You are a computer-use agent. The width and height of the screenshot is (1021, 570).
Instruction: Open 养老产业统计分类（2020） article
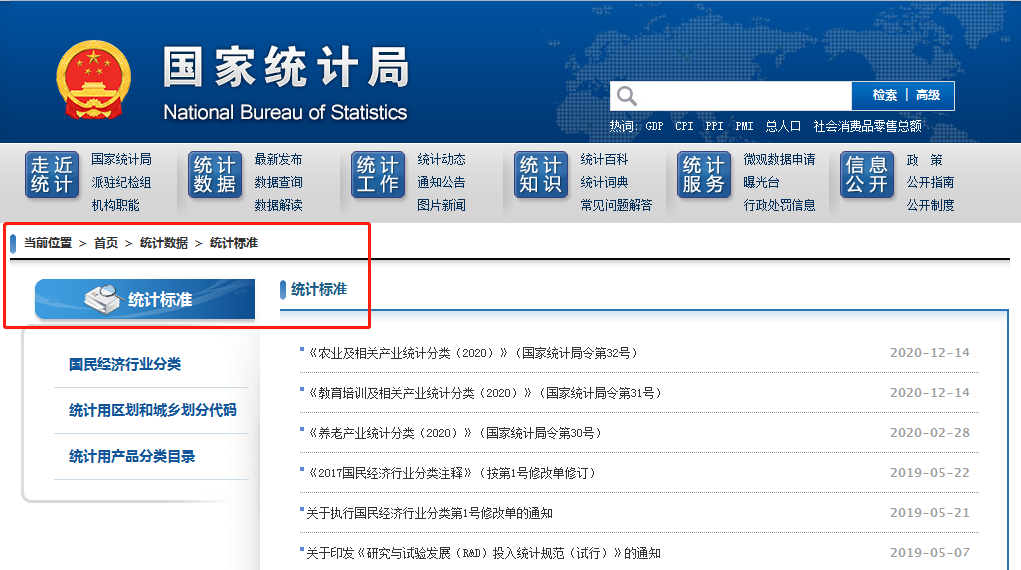[454, 433]
